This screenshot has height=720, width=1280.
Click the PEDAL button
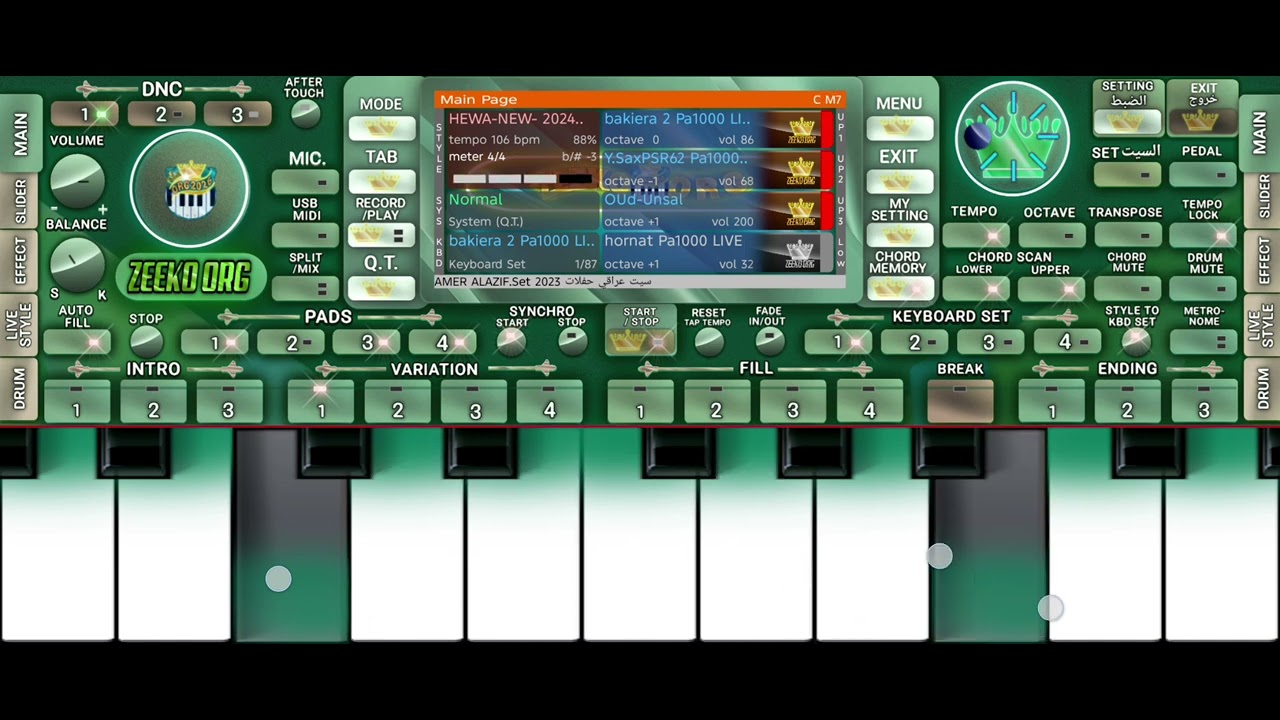1202,174
